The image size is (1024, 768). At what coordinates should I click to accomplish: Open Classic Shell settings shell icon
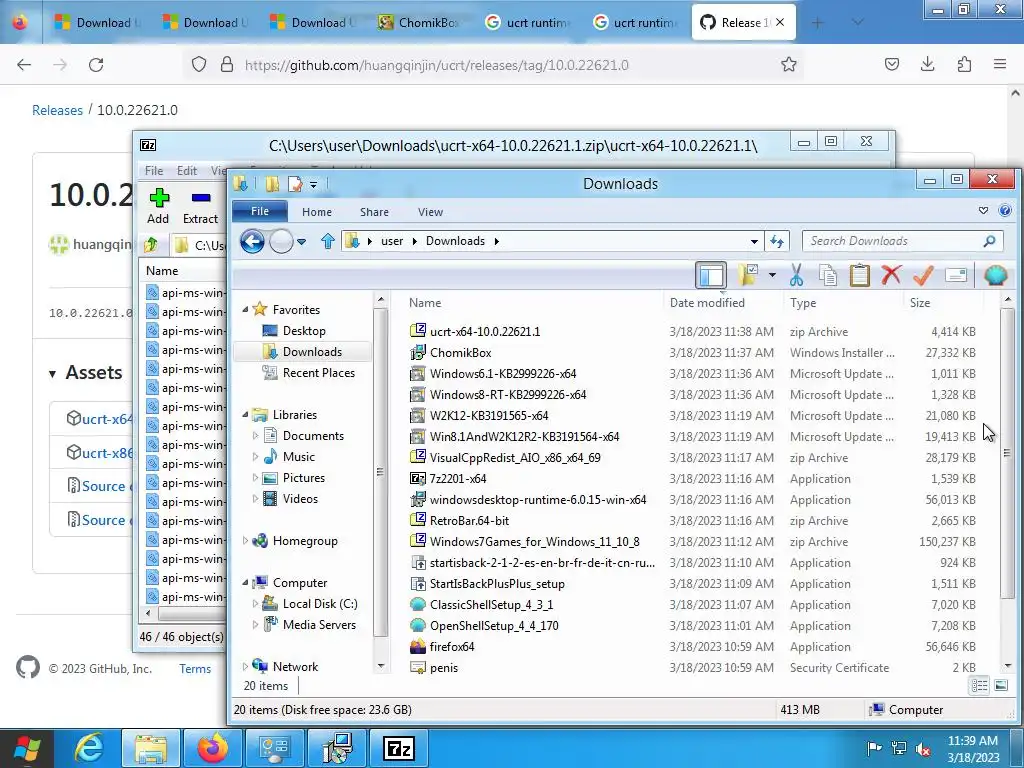pos(995,275)
